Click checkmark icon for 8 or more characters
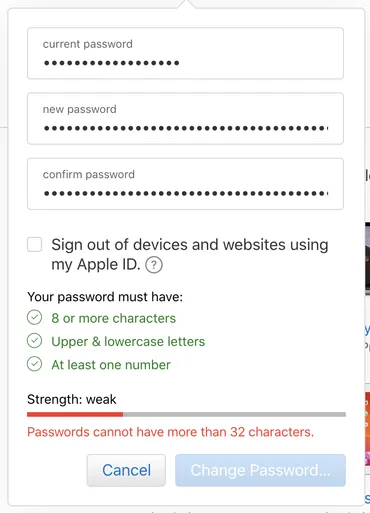Image resolution: width=370 pixels, height=513 pixels. pos(34,317)
